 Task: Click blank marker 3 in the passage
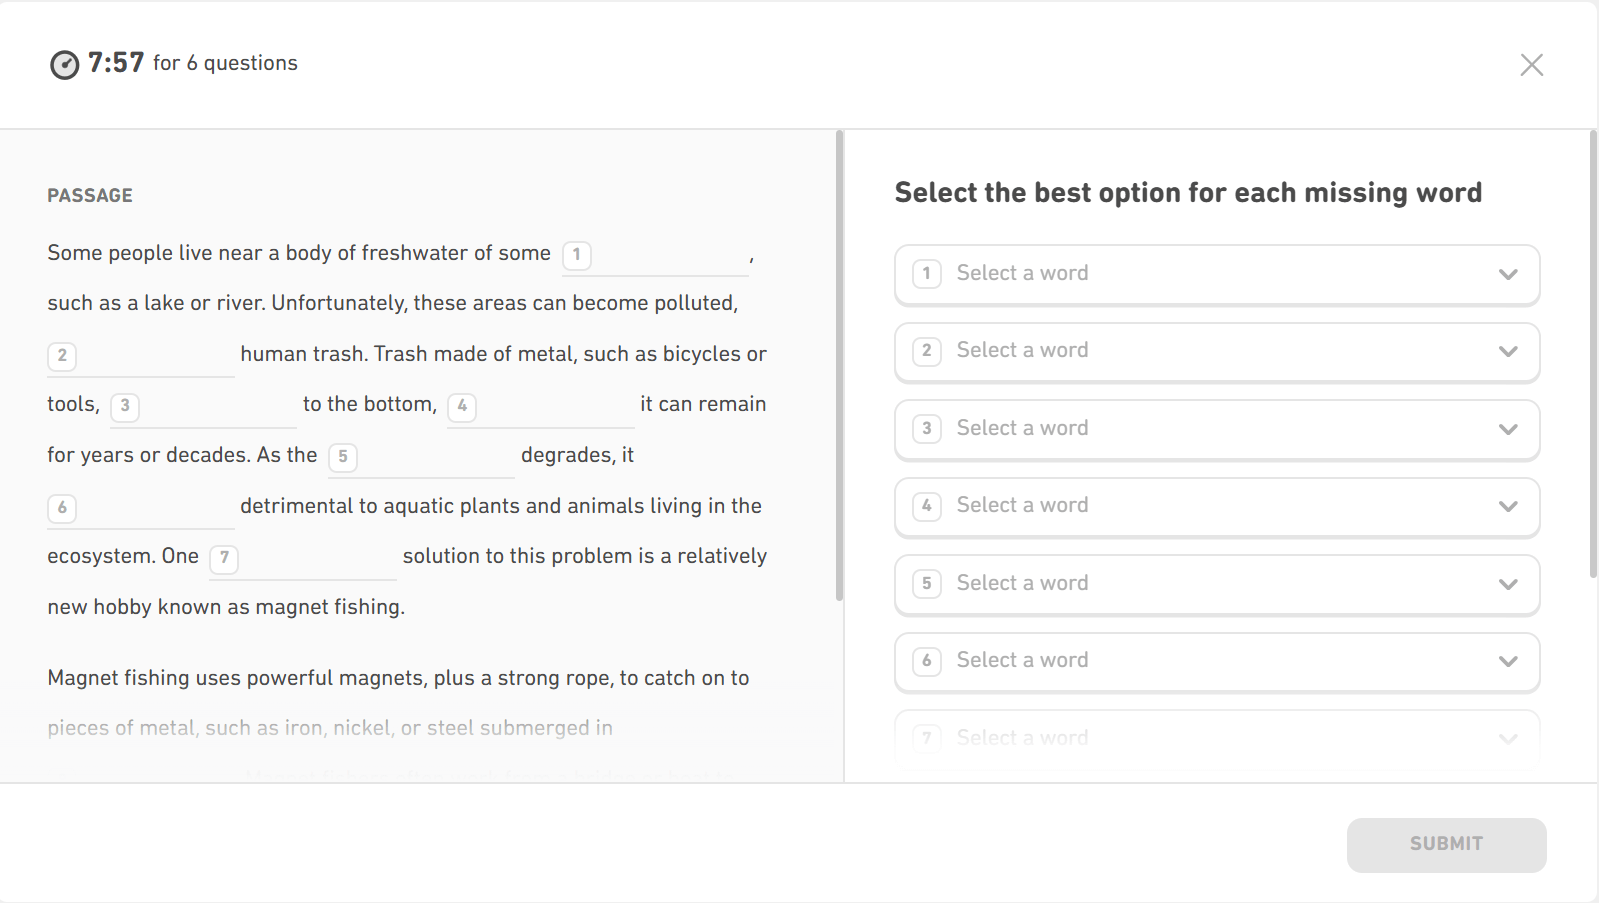(125, 407)
